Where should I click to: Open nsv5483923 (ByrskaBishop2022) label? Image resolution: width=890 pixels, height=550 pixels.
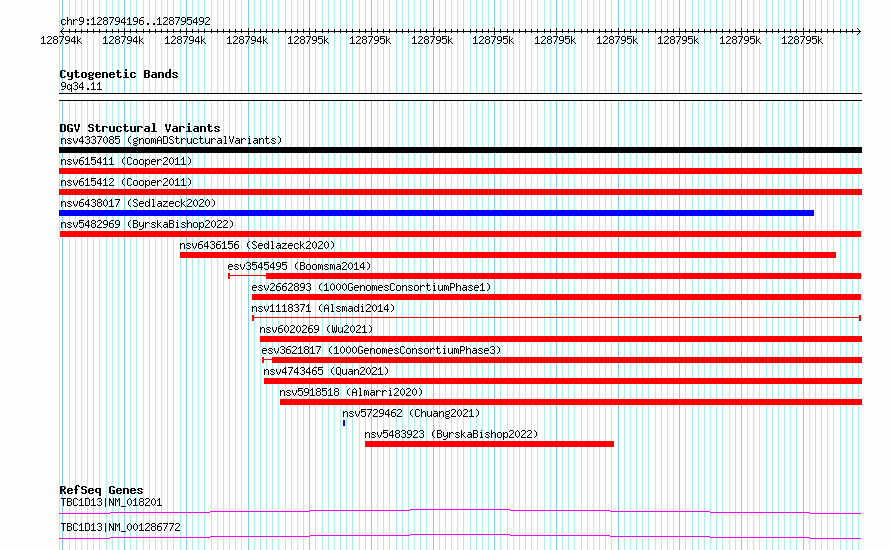451,434
